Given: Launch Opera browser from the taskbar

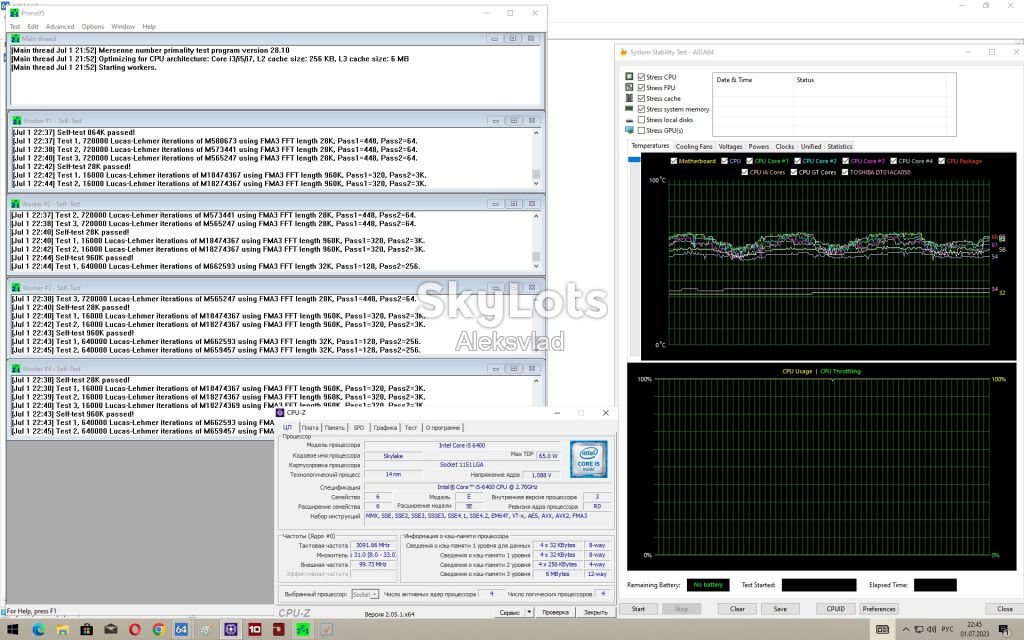Looking at the screenshot, I should point(135,630).
